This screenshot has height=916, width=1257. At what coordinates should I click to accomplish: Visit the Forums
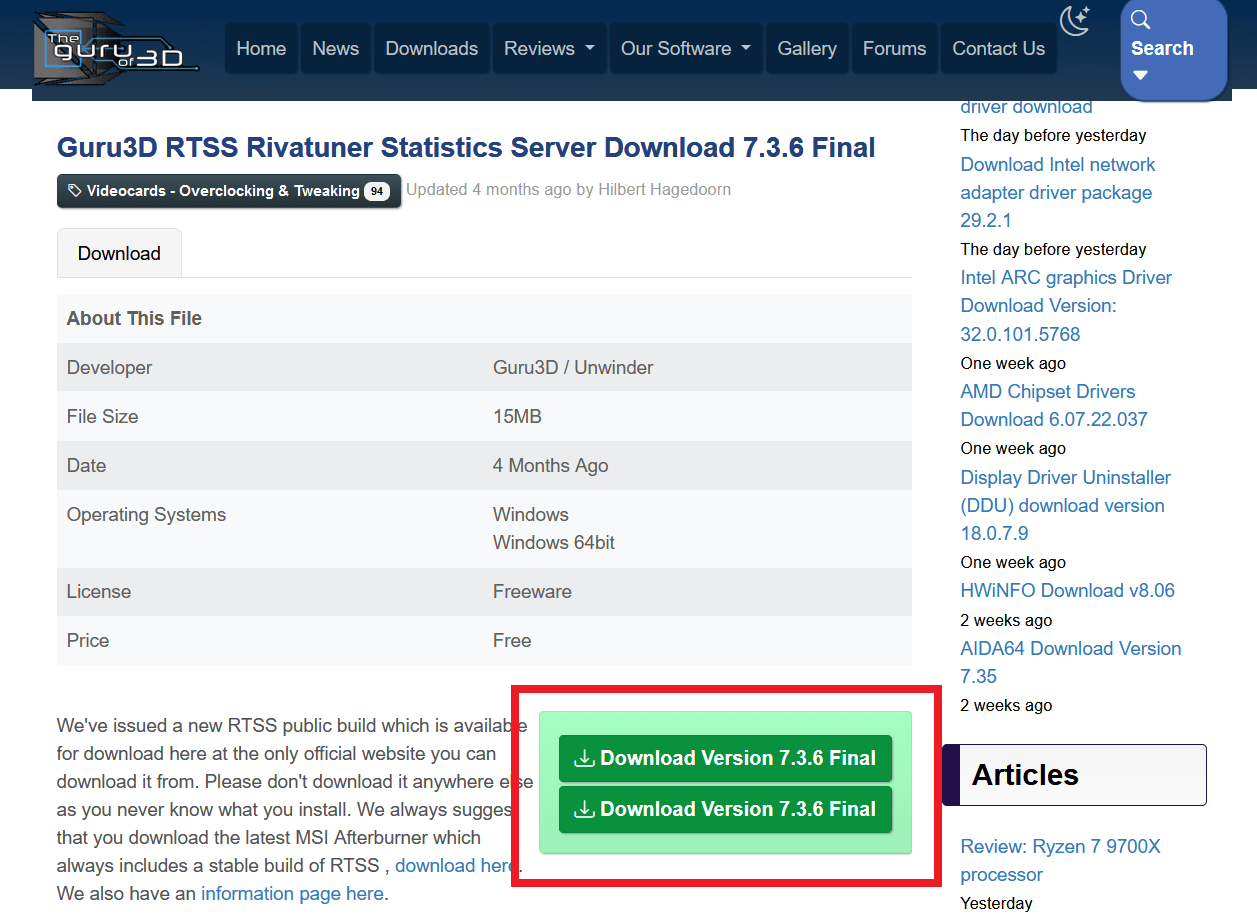[x=895, y=48]
